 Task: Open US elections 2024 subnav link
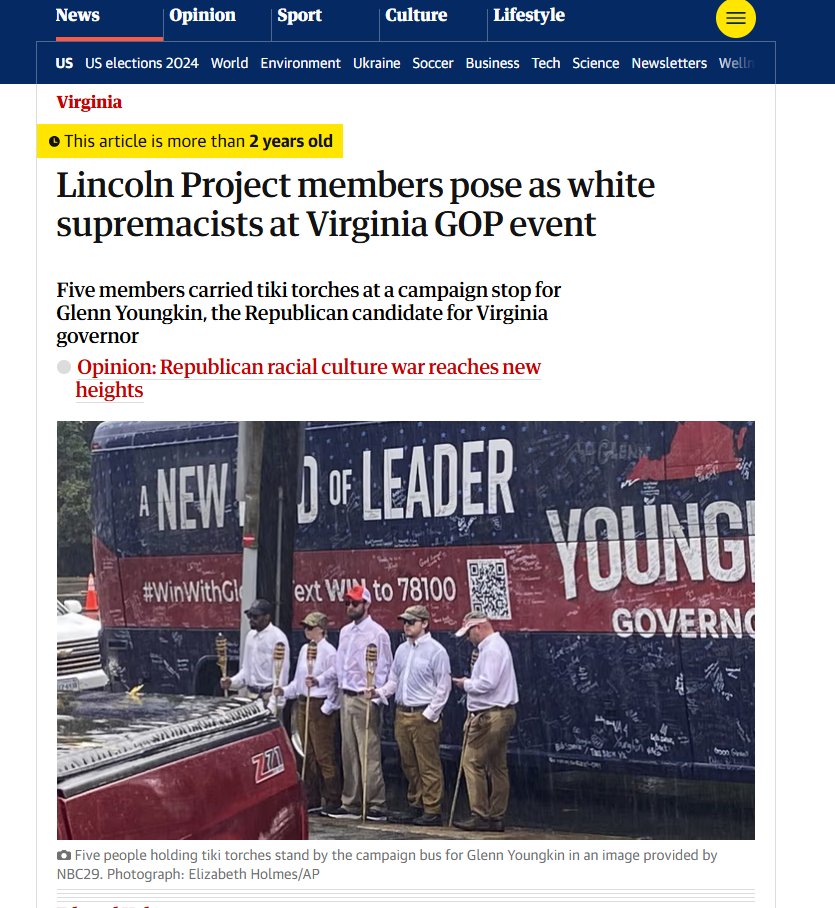point(142,63)
